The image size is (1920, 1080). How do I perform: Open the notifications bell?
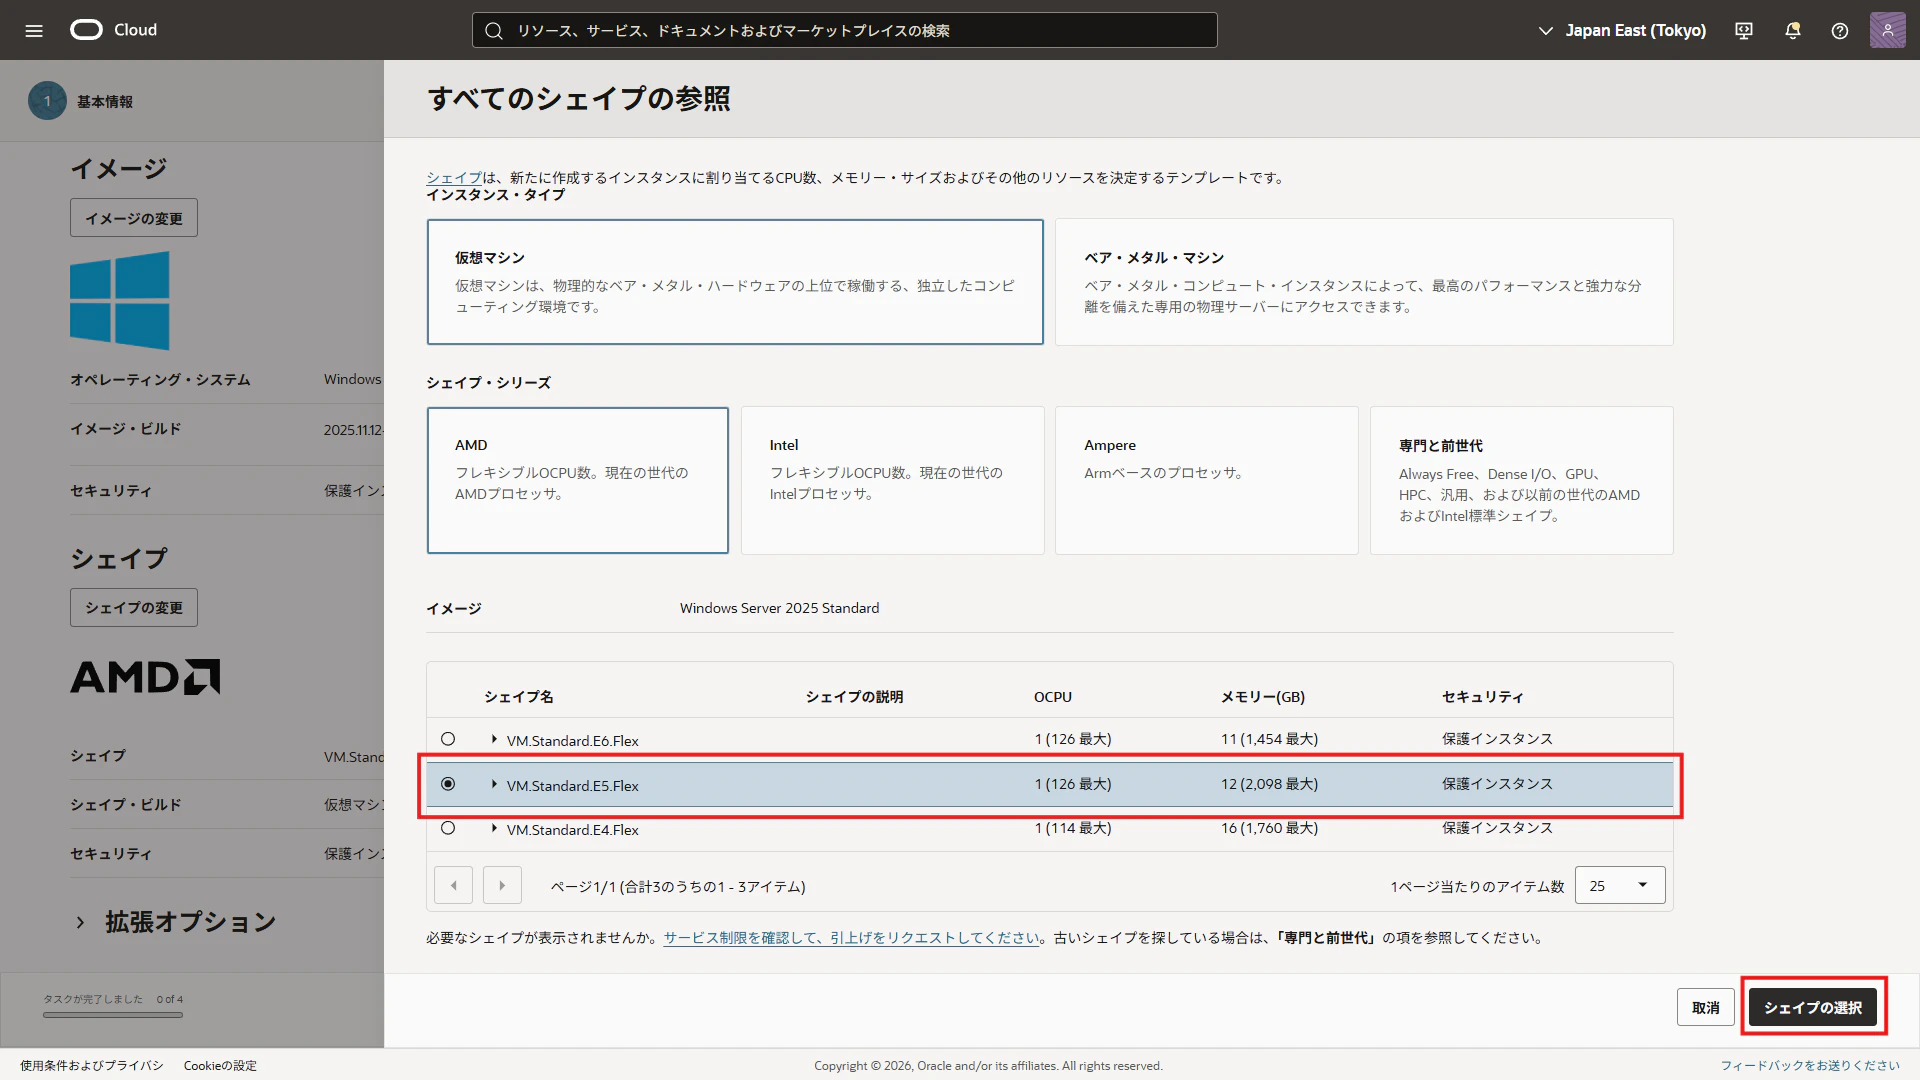pos(1793,31)
